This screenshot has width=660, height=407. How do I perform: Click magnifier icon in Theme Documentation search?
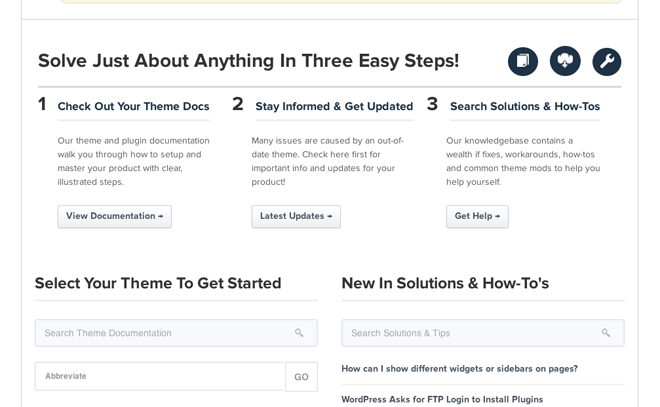pos(299,333)
